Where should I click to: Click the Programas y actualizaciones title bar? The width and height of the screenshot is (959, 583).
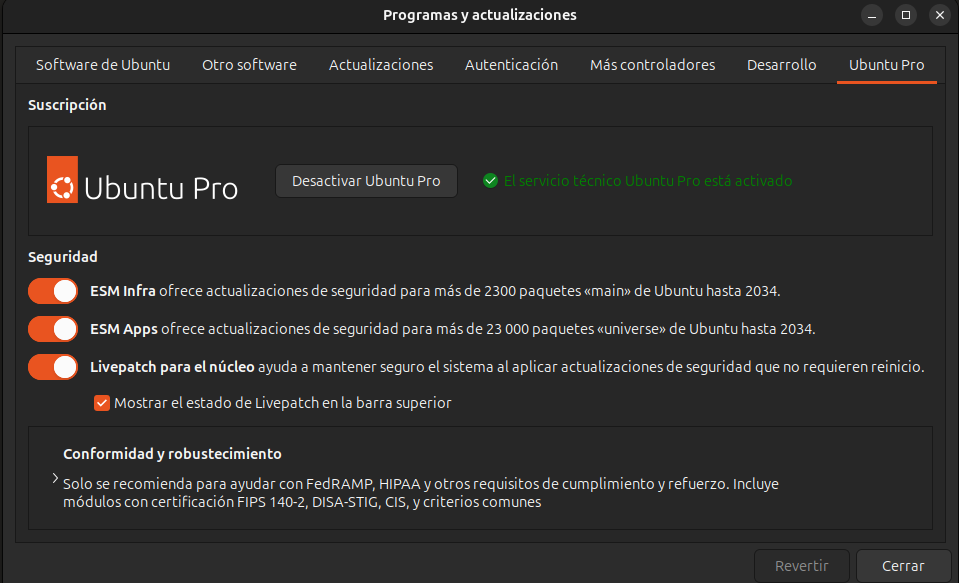pyautogui.click(x=480, y=15)
